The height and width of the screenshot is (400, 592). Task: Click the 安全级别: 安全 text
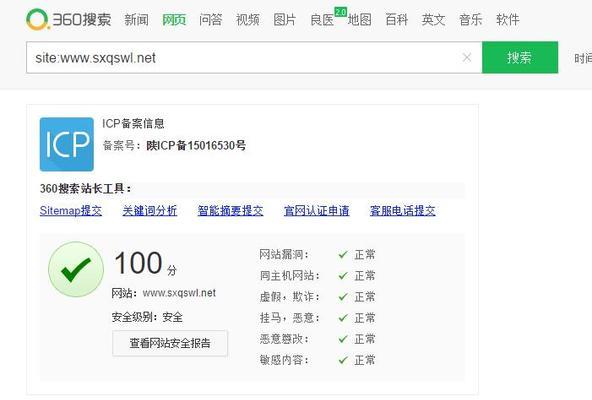click(x=147, y=317)
